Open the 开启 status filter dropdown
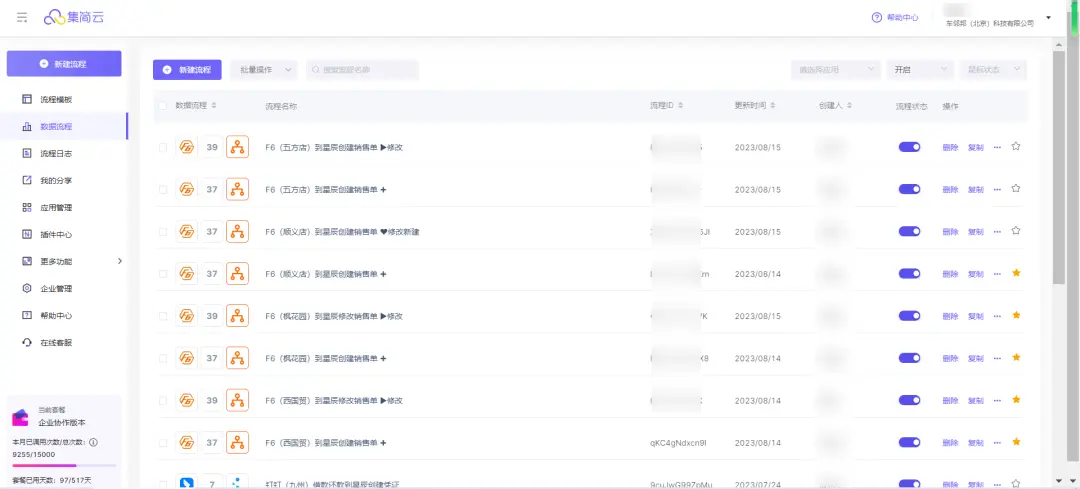Image resolution: width=1080 pixels, height=489 pixels. coord(920,70)
